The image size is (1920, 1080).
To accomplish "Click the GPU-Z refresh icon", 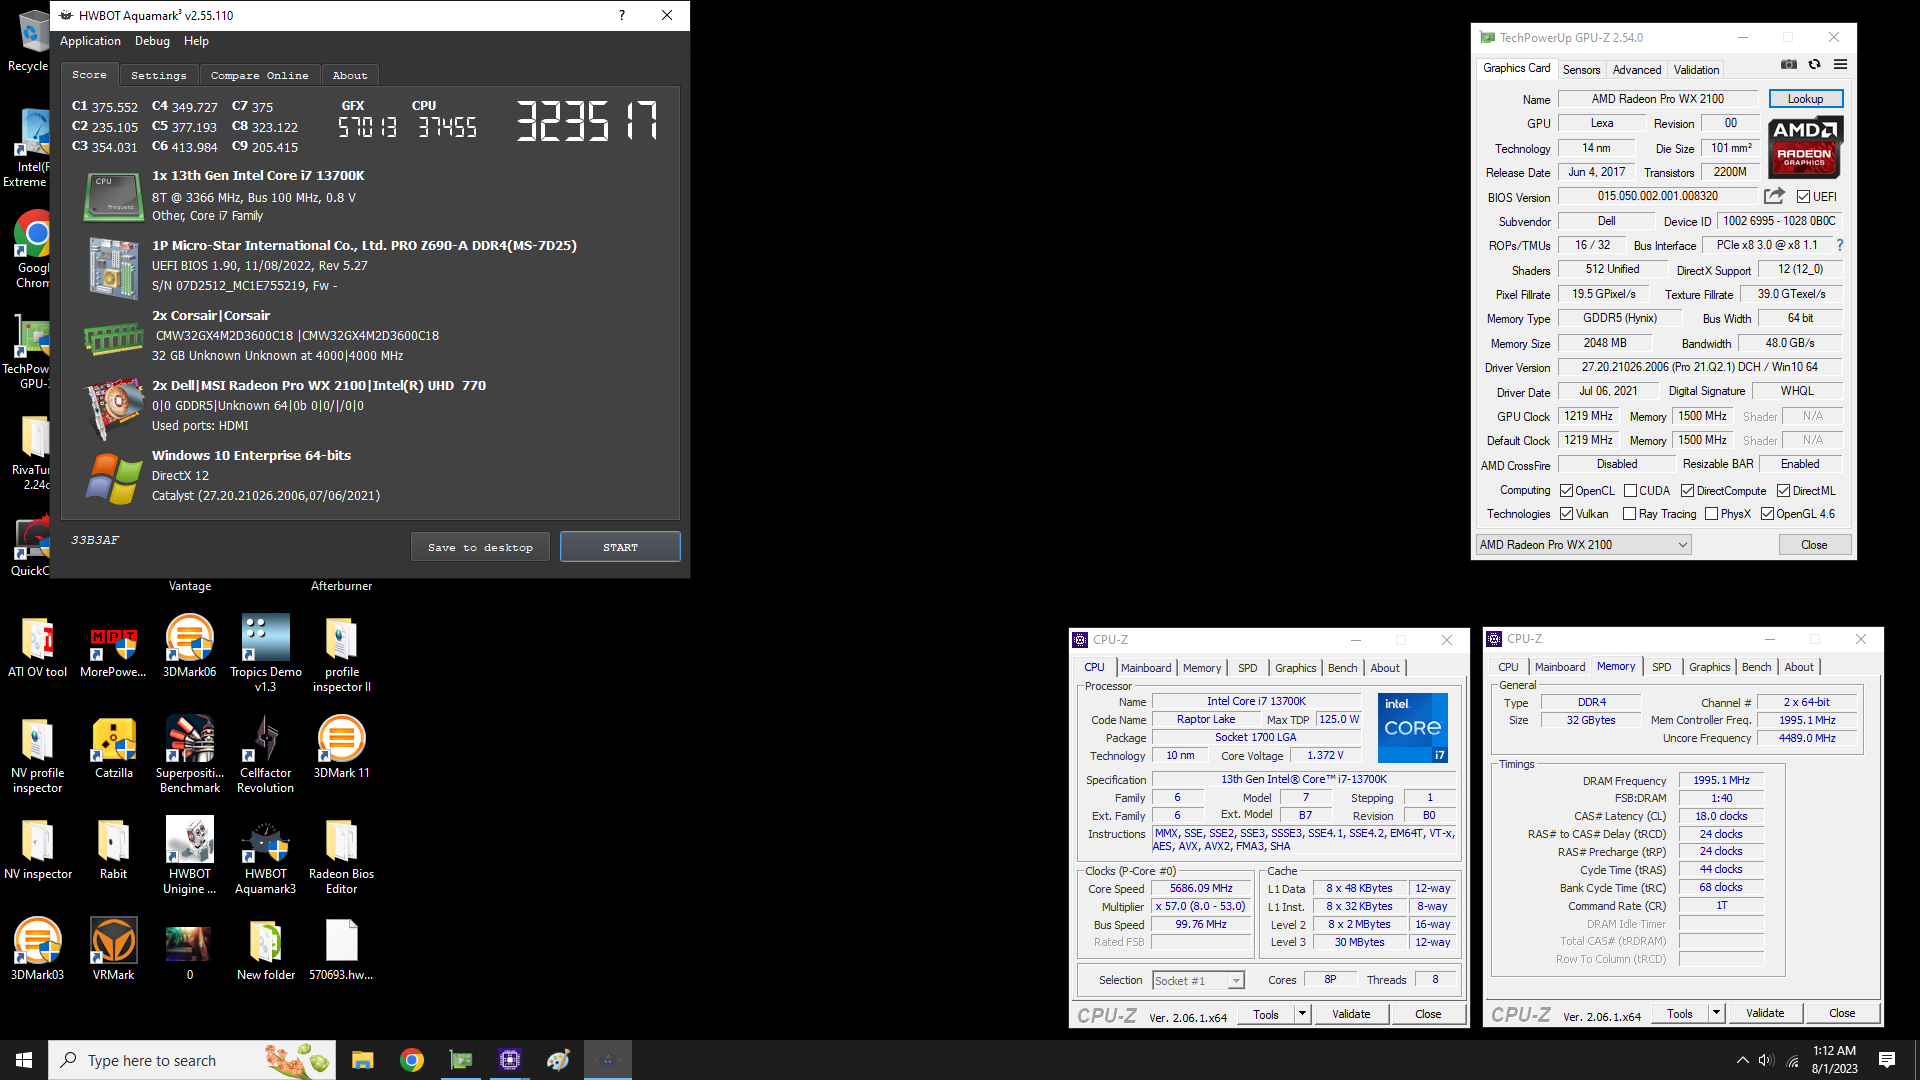I will tap(1814, 65).
